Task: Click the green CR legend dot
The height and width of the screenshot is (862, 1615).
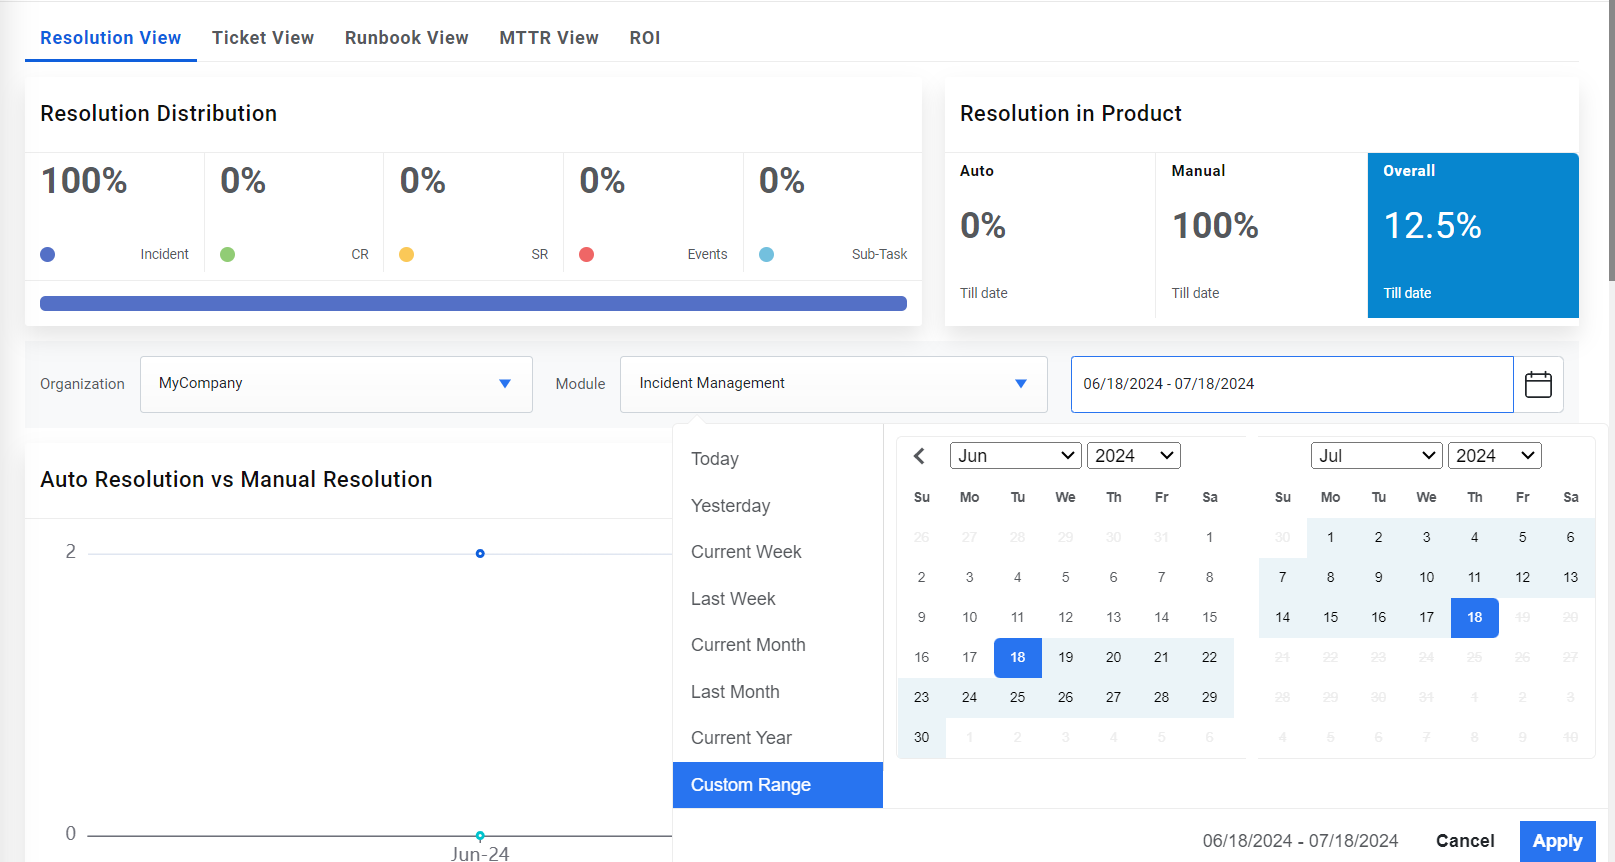Action: click(228, 254)
